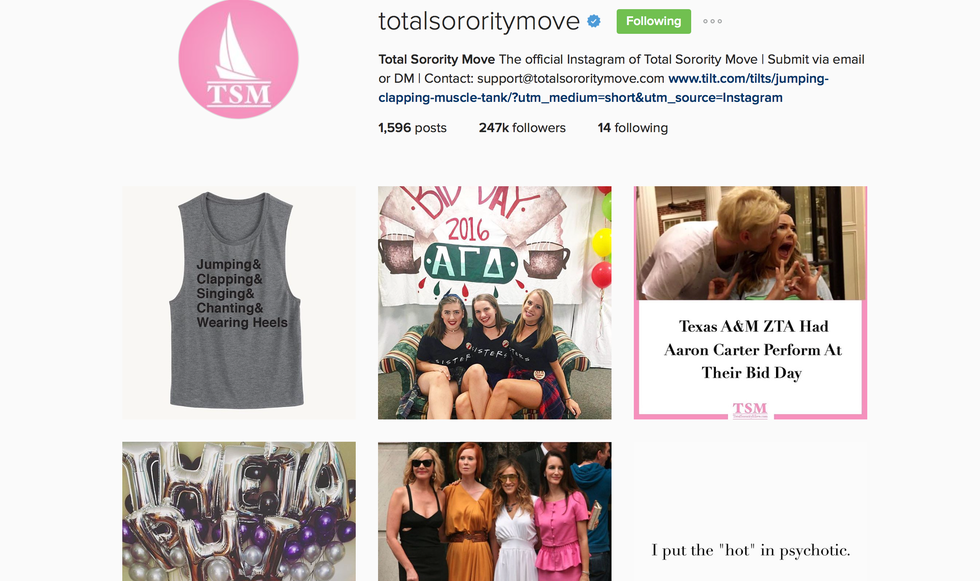Click the Aaron Carter kiss photo area

pyautogui.click(x=750, y=243)
